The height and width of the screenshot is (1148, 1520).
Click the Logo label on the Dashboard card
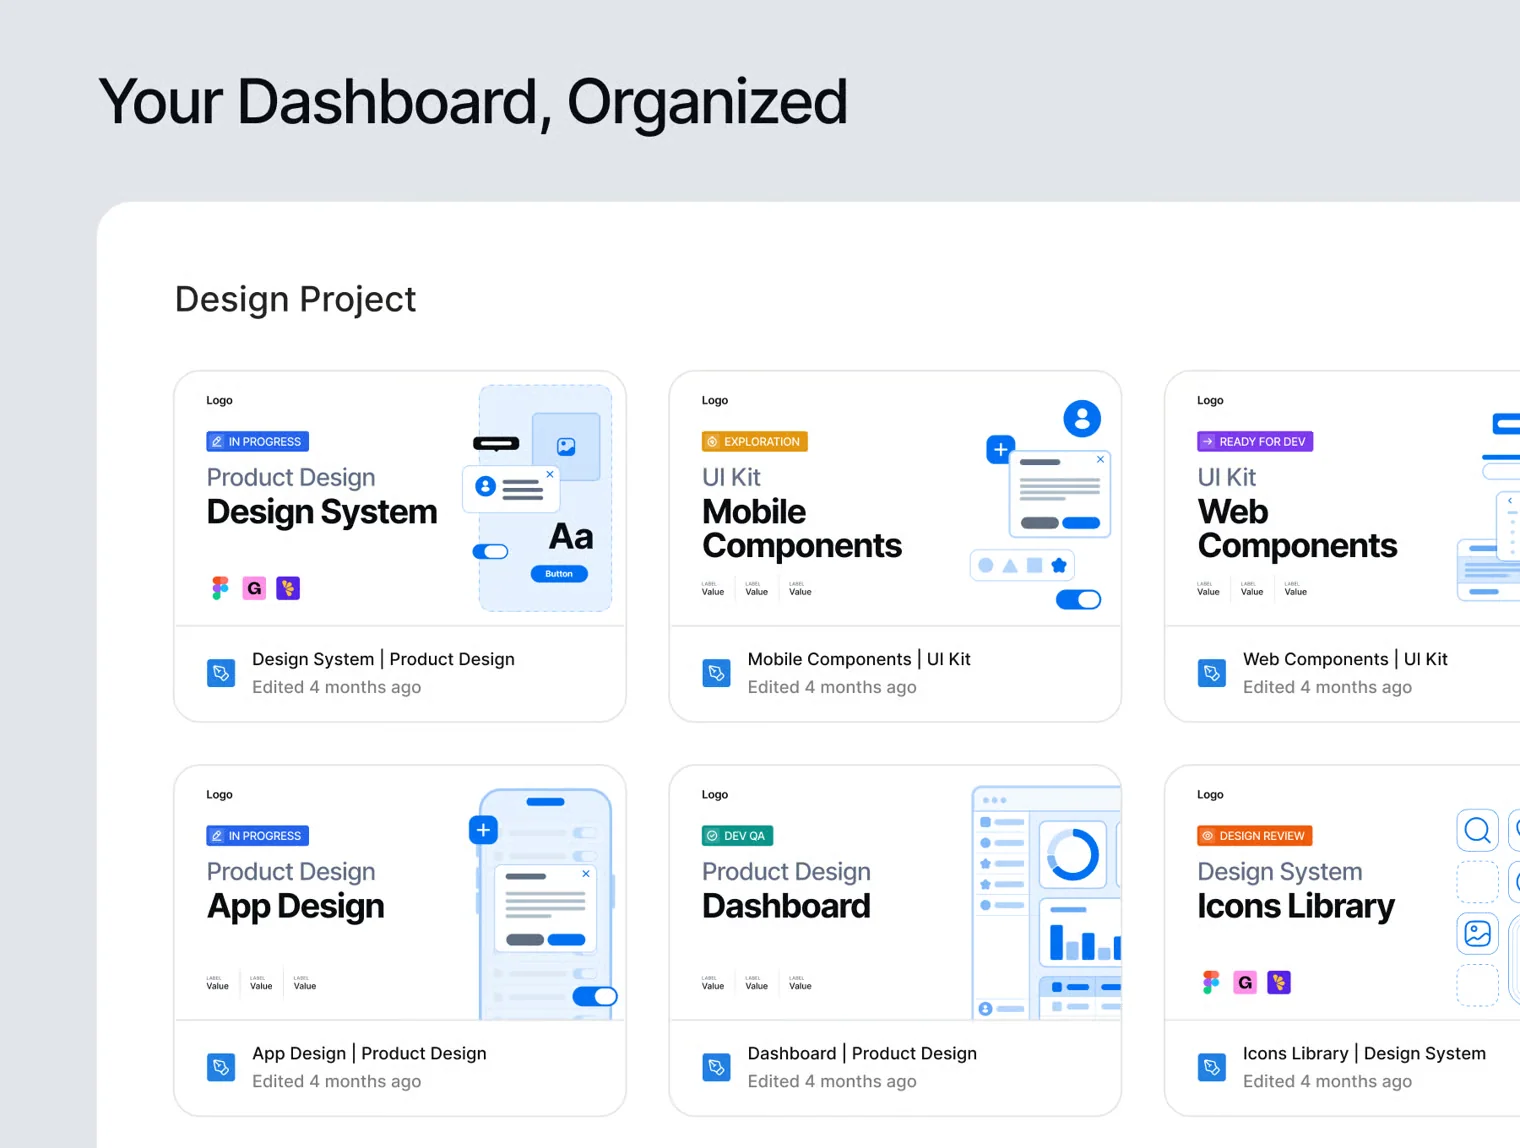[x=715, y=794]
